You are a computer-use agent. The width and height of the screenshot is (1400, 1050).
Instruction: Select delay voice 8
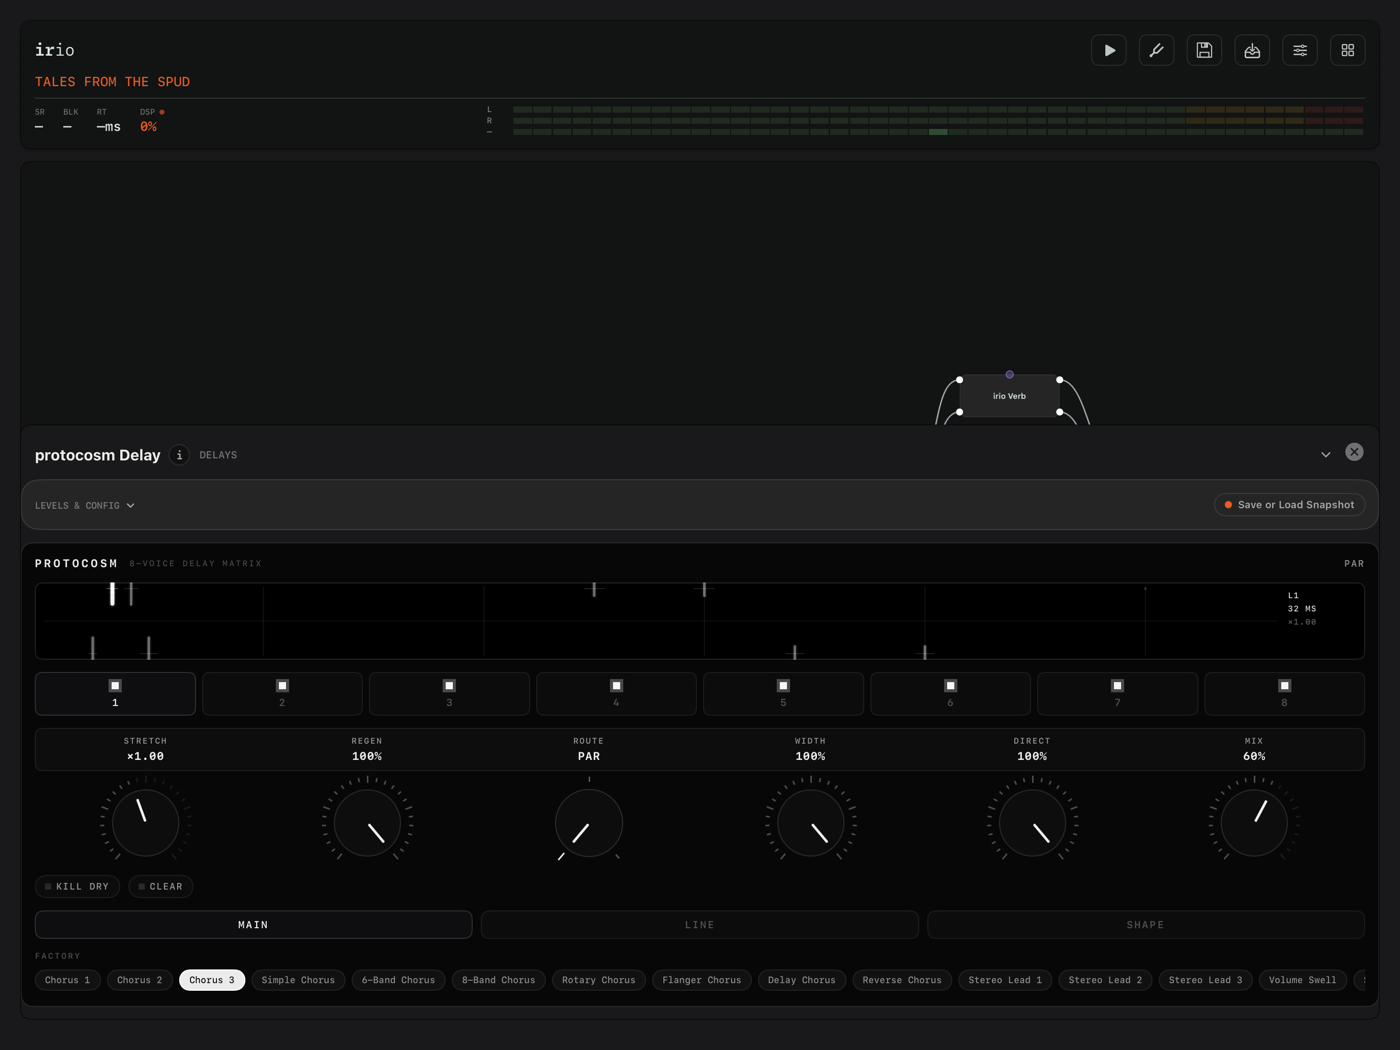coord(1284,693)
